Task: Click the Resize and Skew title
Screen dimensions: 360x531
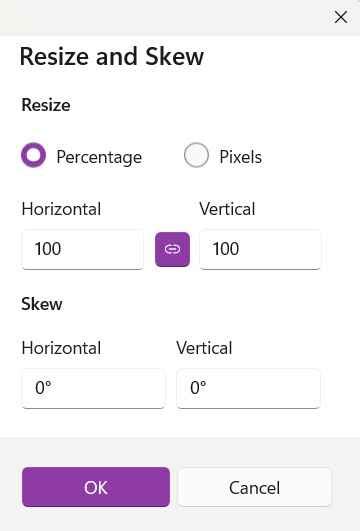Action: [x=112, y=56]
